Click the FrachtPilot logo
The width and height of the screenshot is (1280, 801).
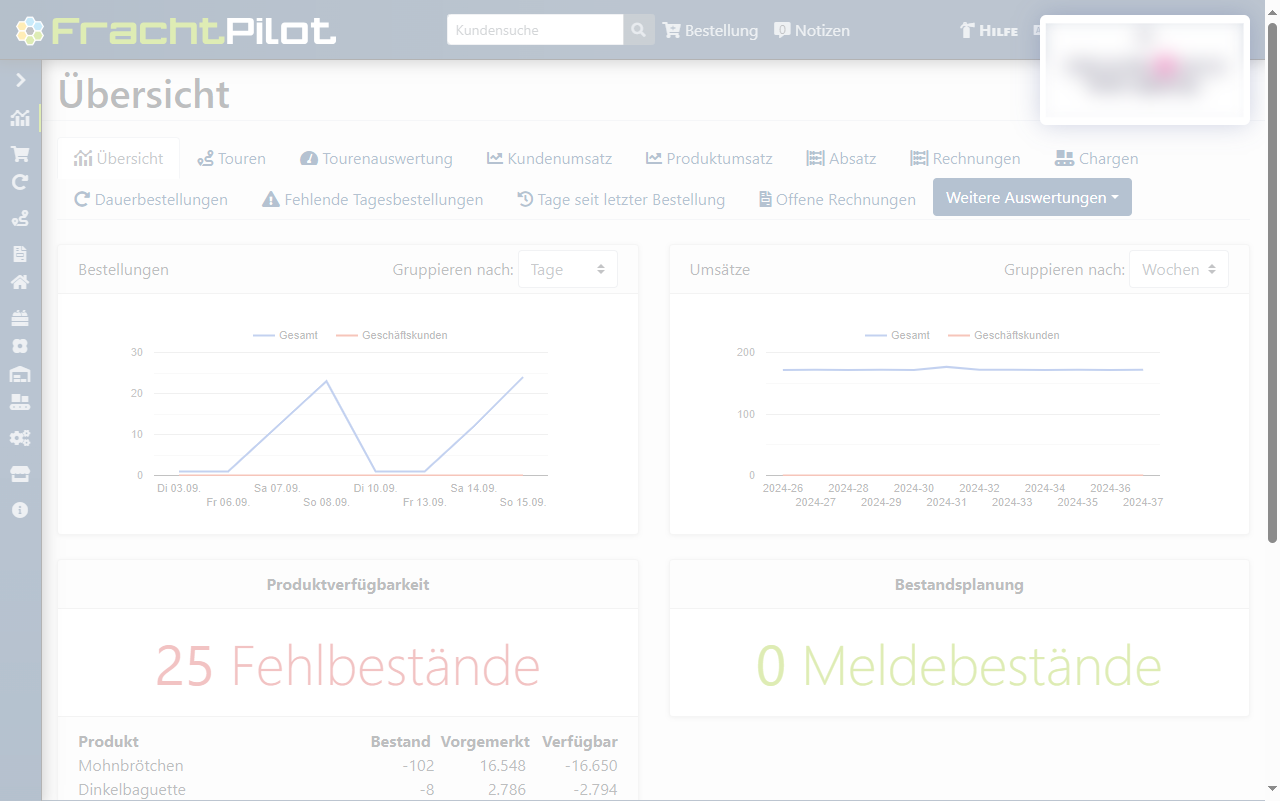pos(176,30)
